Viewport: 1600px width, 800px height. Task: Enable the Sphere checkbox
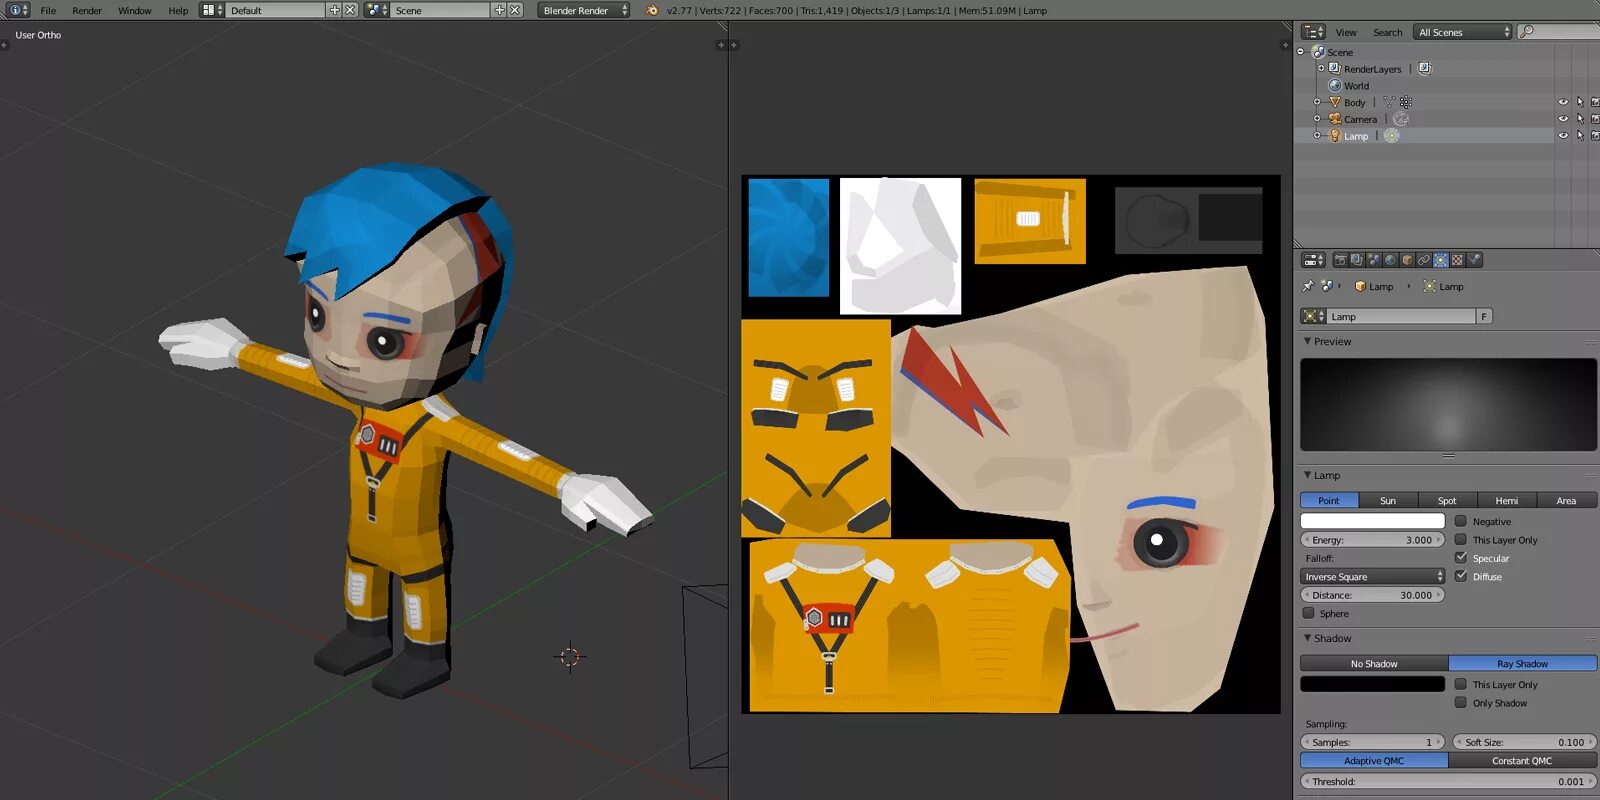(x=1308, y=613)
